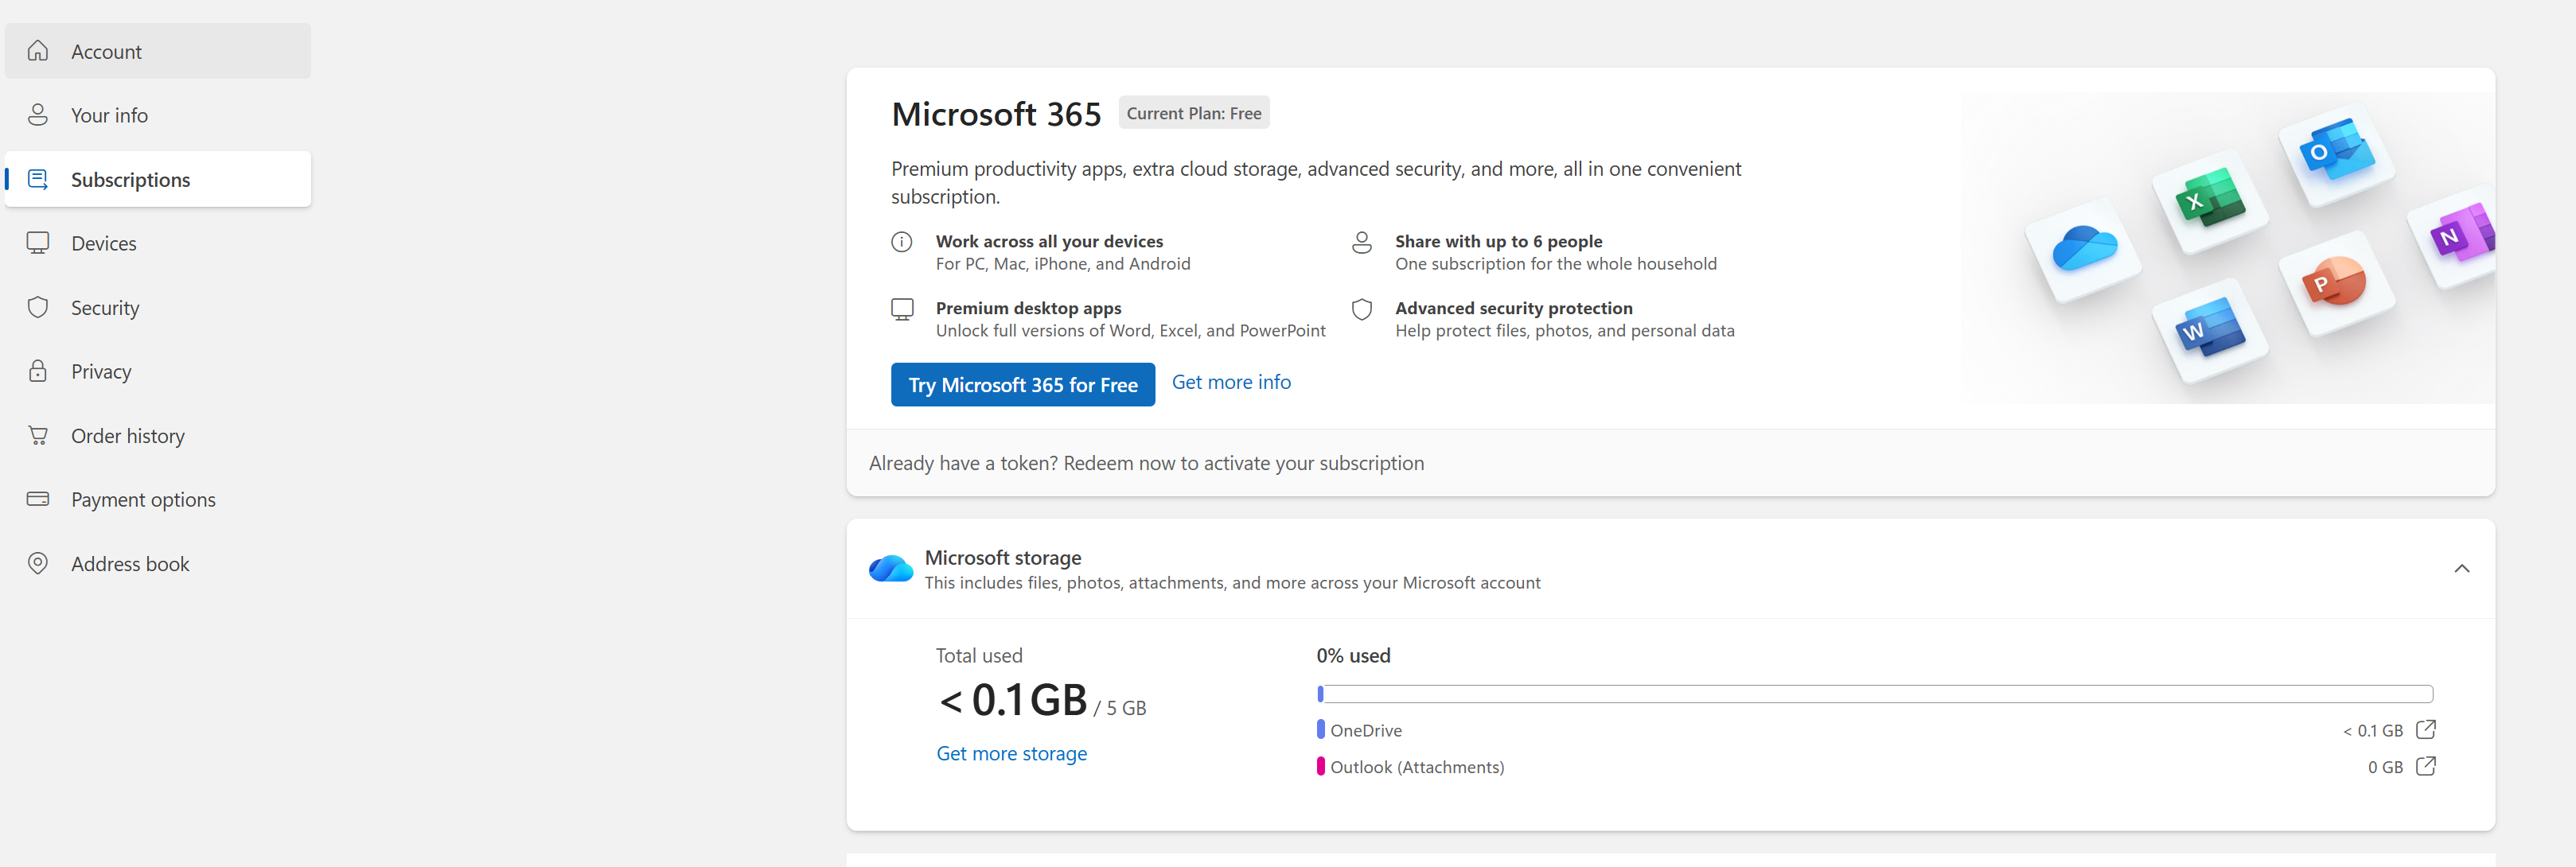Open Outlook attachments via external link icon
Image resolution: width=2576 pixels, height=867 pixels.
(2425, 766)
